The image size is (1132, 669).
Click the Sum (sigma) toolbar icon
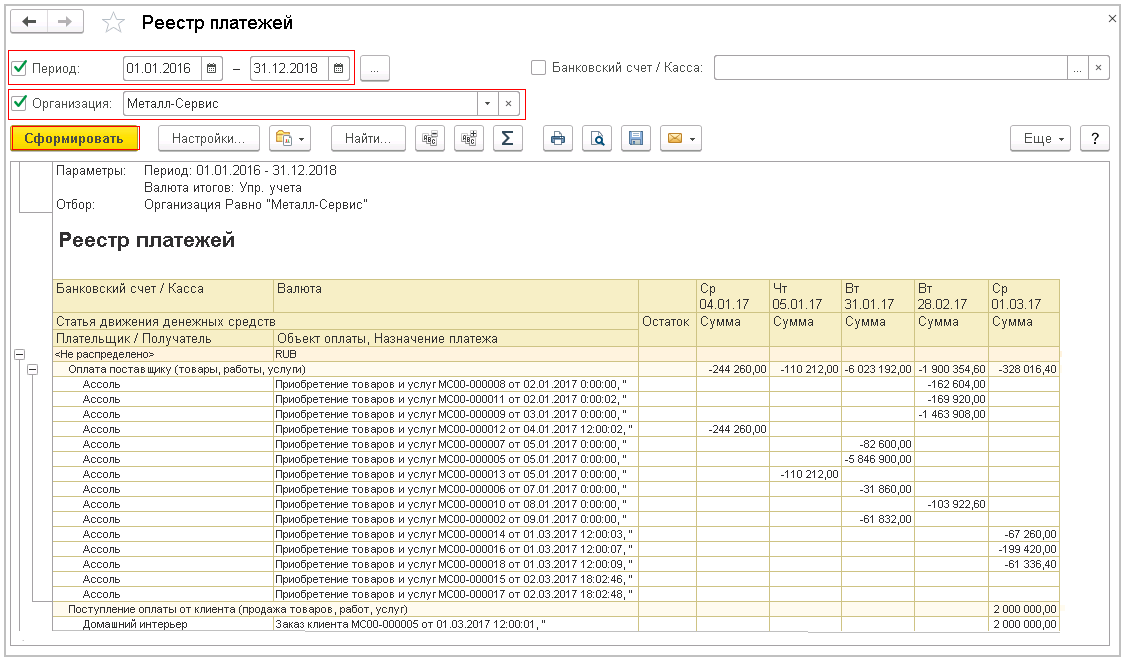(507, 138)
